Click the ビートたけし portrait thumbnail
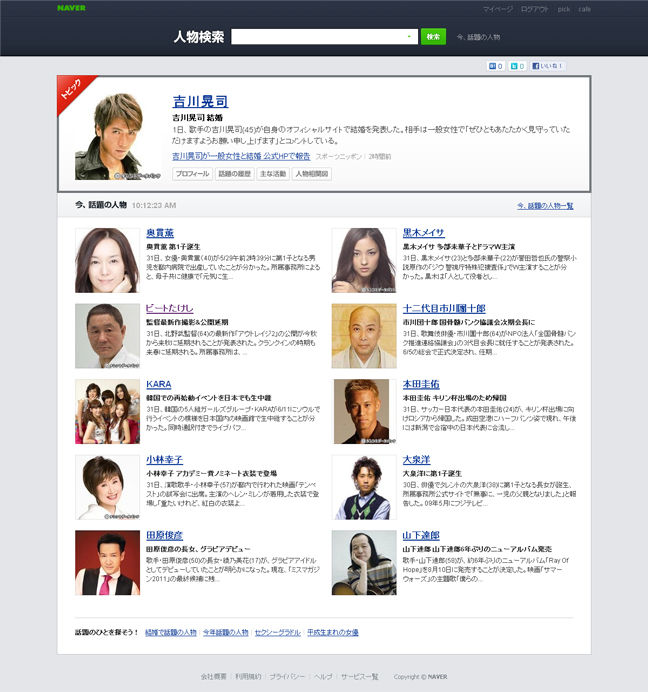The height and width of the screenshot is (692, 648). pyautogui.click(x=107, y=336)
